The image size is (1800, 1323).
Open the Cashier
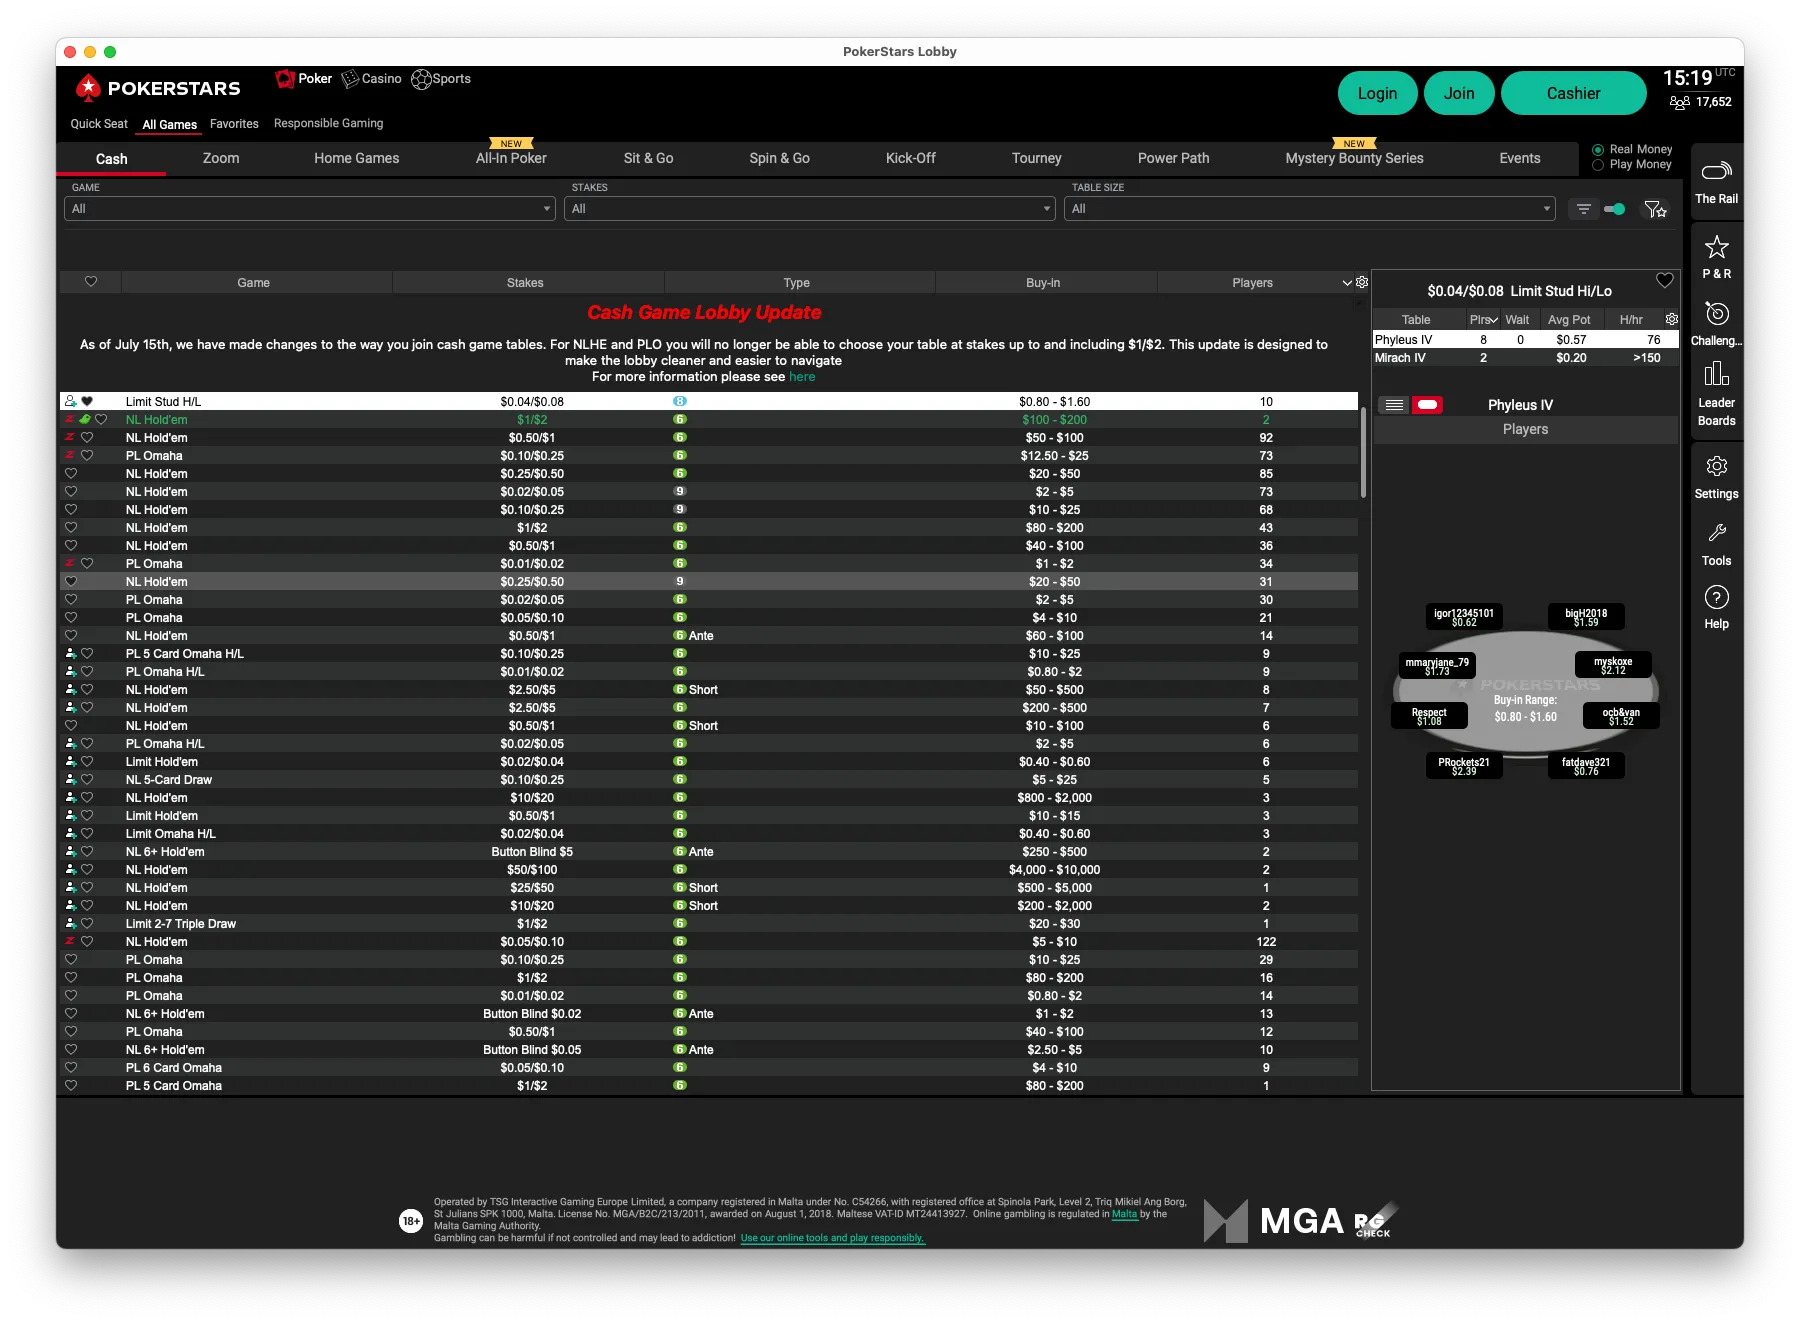coord(1573,93)
